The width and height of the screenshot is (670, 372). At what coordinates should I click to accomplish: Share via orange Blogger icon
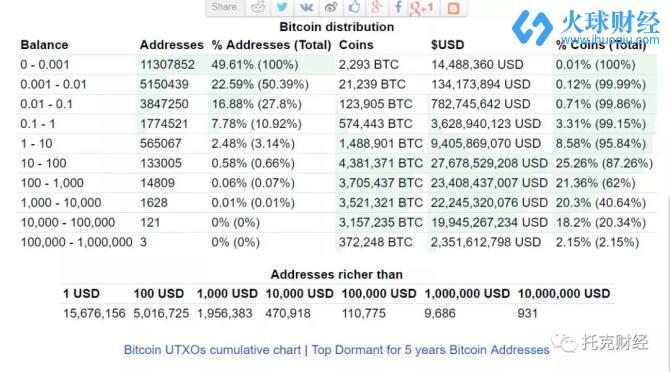click(x=453, y=8)
